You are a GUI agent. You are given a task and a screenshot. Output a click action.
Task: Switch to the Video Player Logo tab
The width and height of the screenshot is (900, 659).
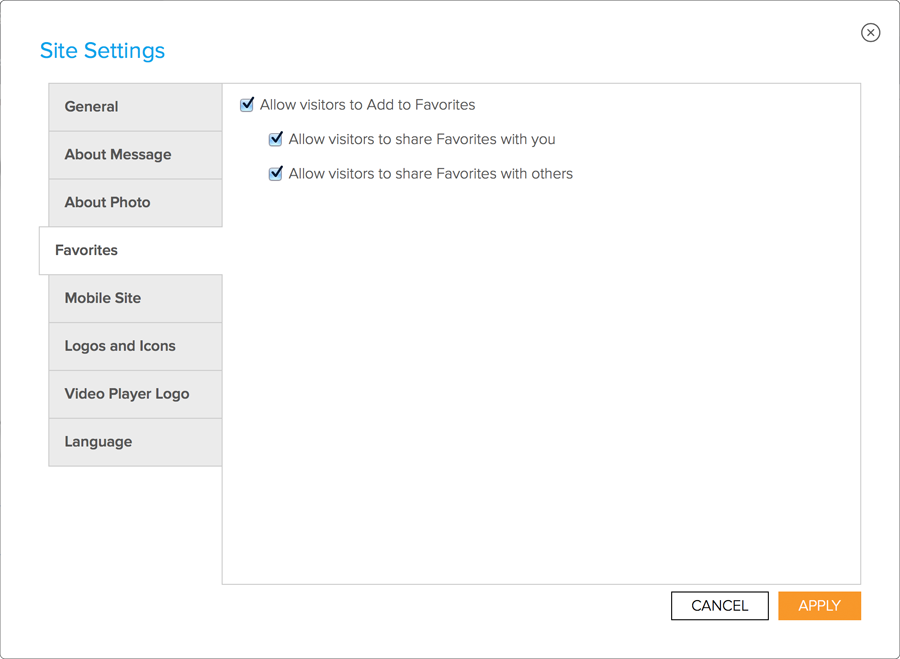click(135, 394)
